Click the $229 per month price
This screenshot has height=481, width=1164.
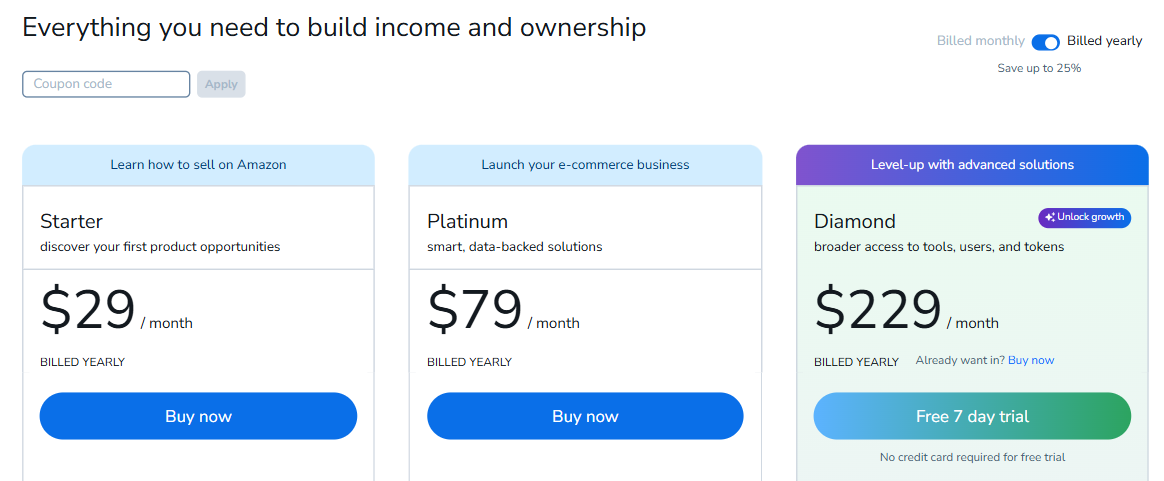877,310
